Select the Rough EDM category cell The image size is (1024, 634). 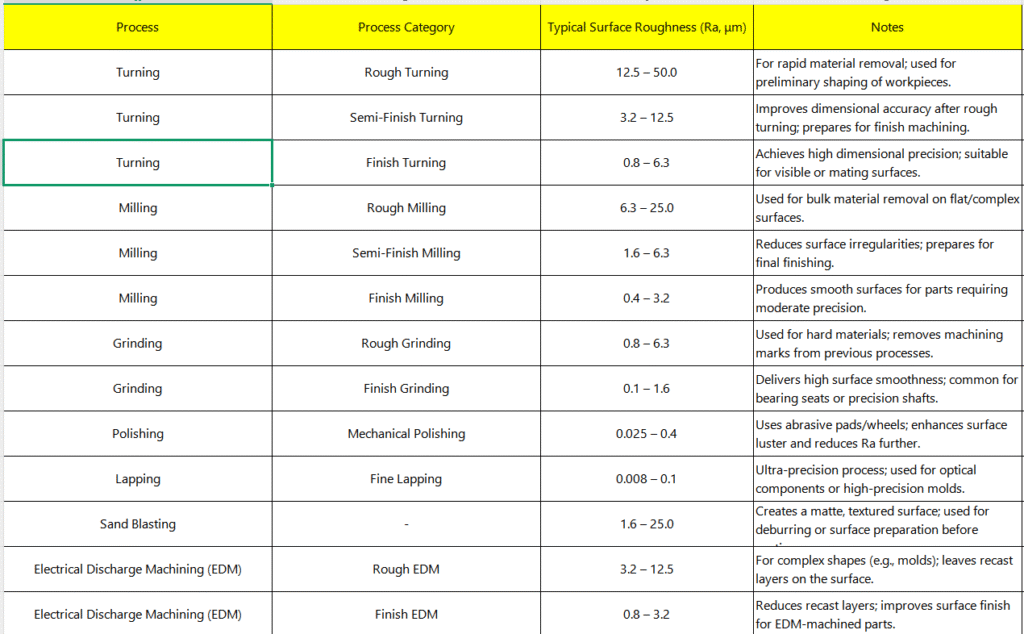click(x=406, y=569)
